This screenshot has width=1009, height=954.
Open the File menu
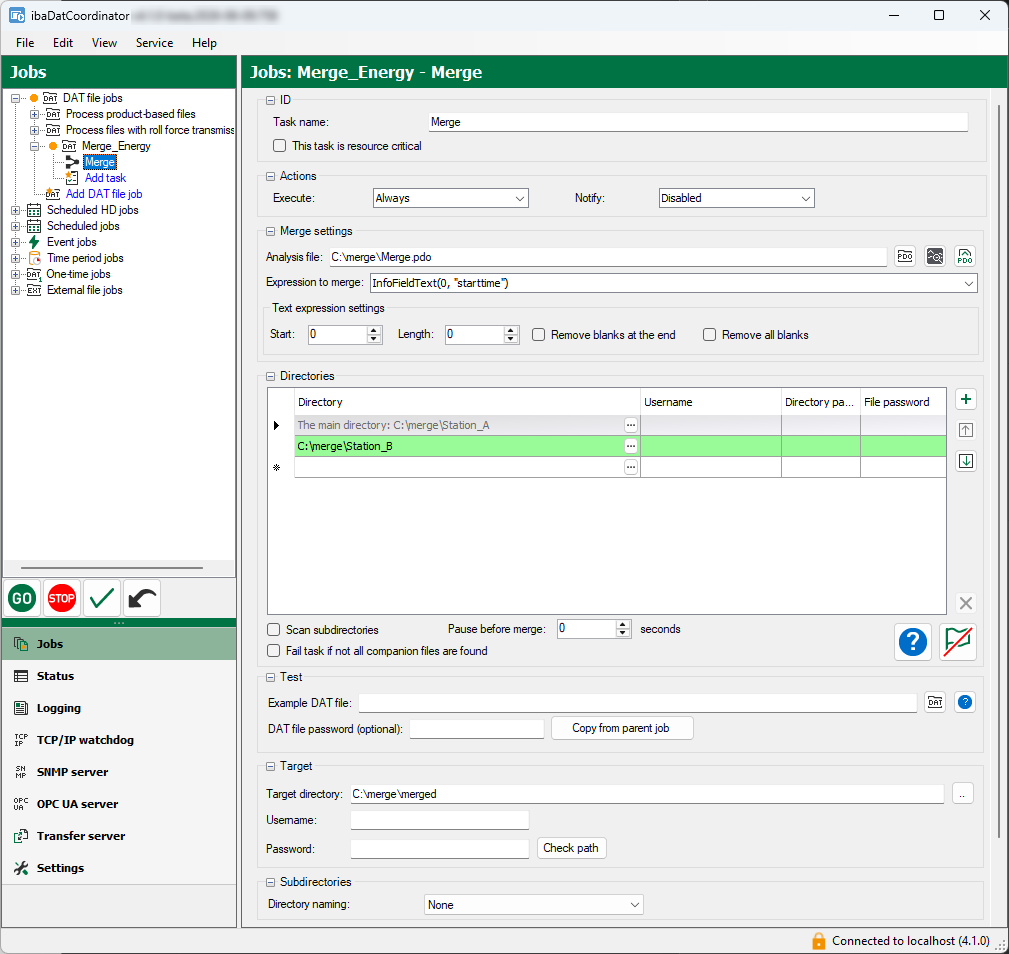click(x=25, y=42)
